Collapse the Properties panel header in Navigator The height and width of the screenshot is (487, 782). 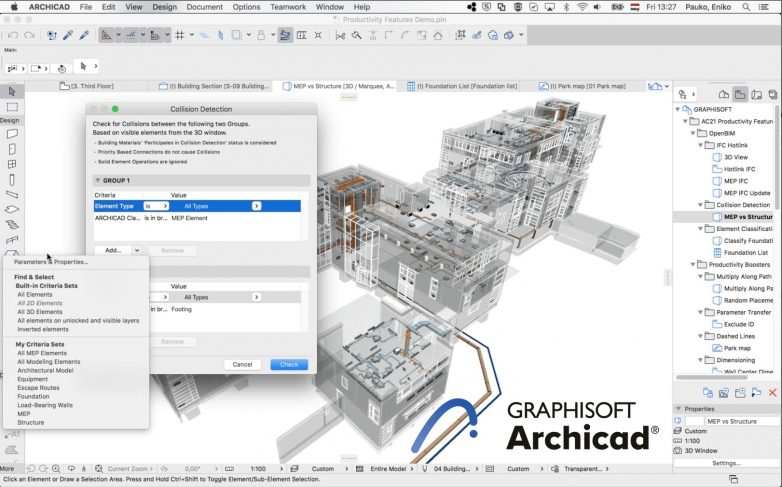click(x=679, y=409)
